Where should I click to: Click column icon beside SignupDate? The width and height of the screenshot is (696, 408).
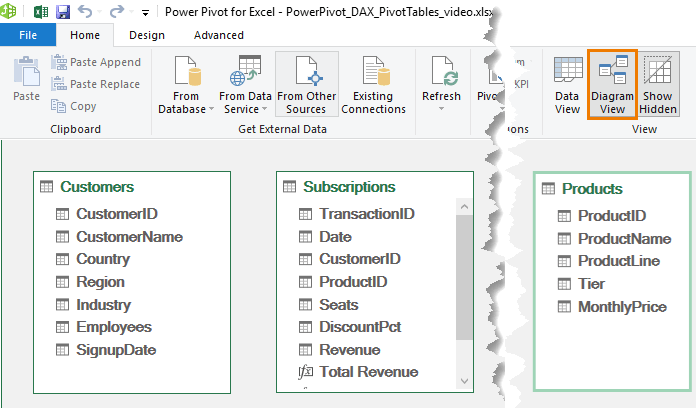63,350
